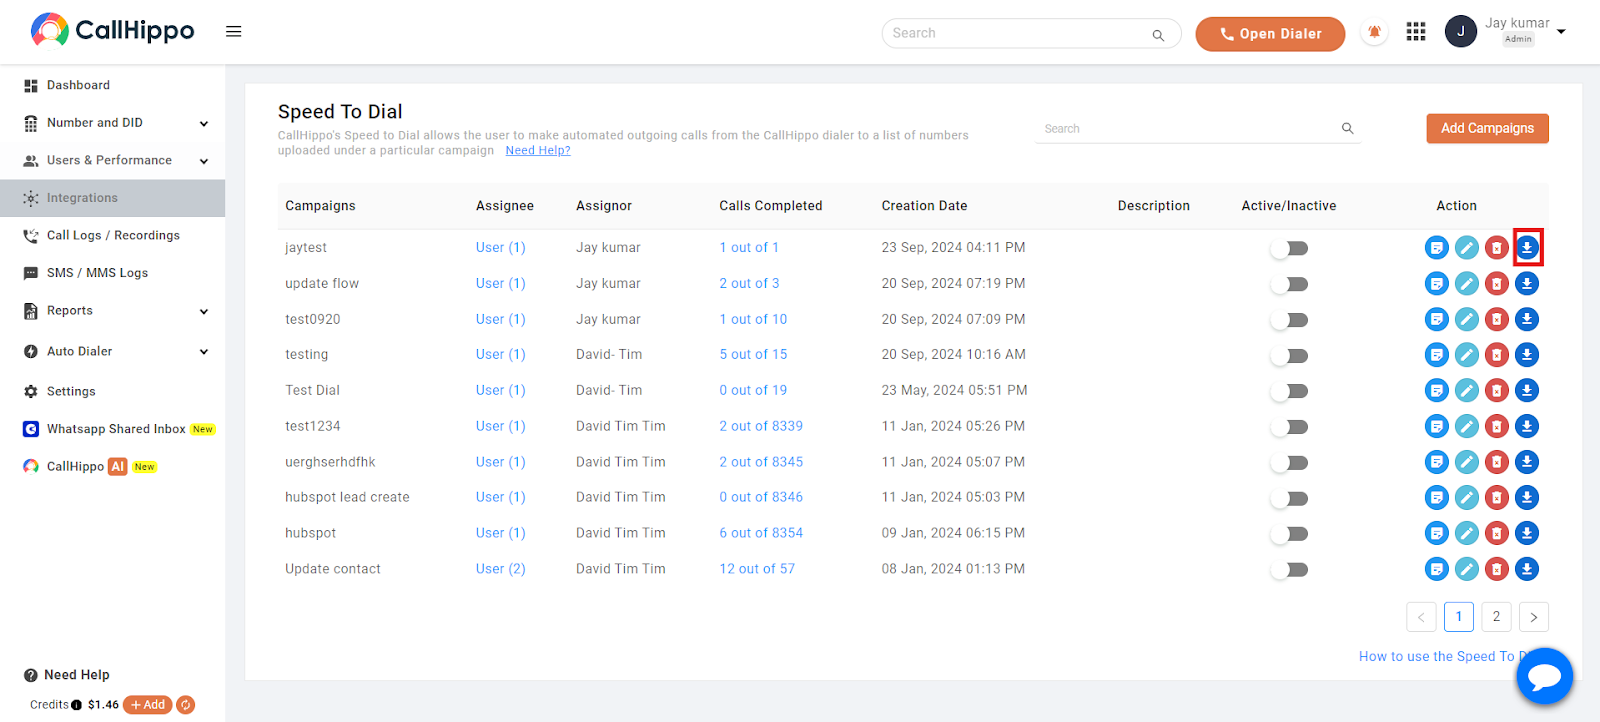Open 5 out of 15 calls link
1600x722 pixels.
point(753,354)
